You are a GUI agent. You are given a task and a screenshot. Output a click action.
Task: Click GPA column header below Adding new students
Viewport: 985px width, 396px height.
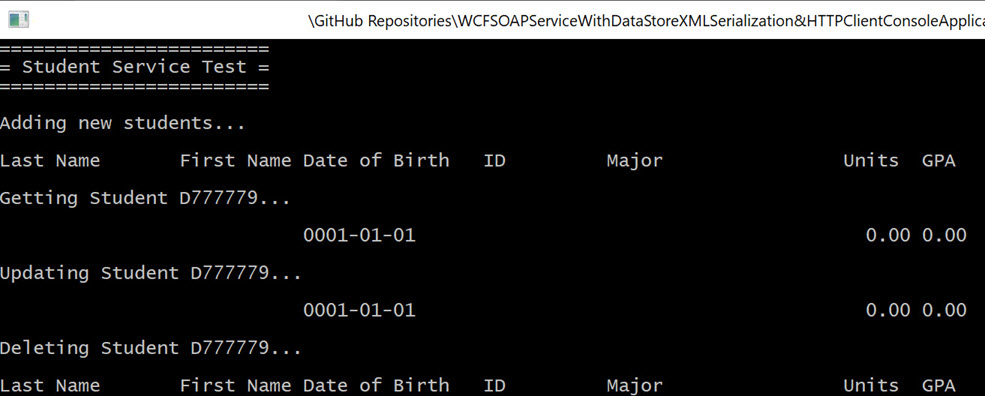[939, 161]
